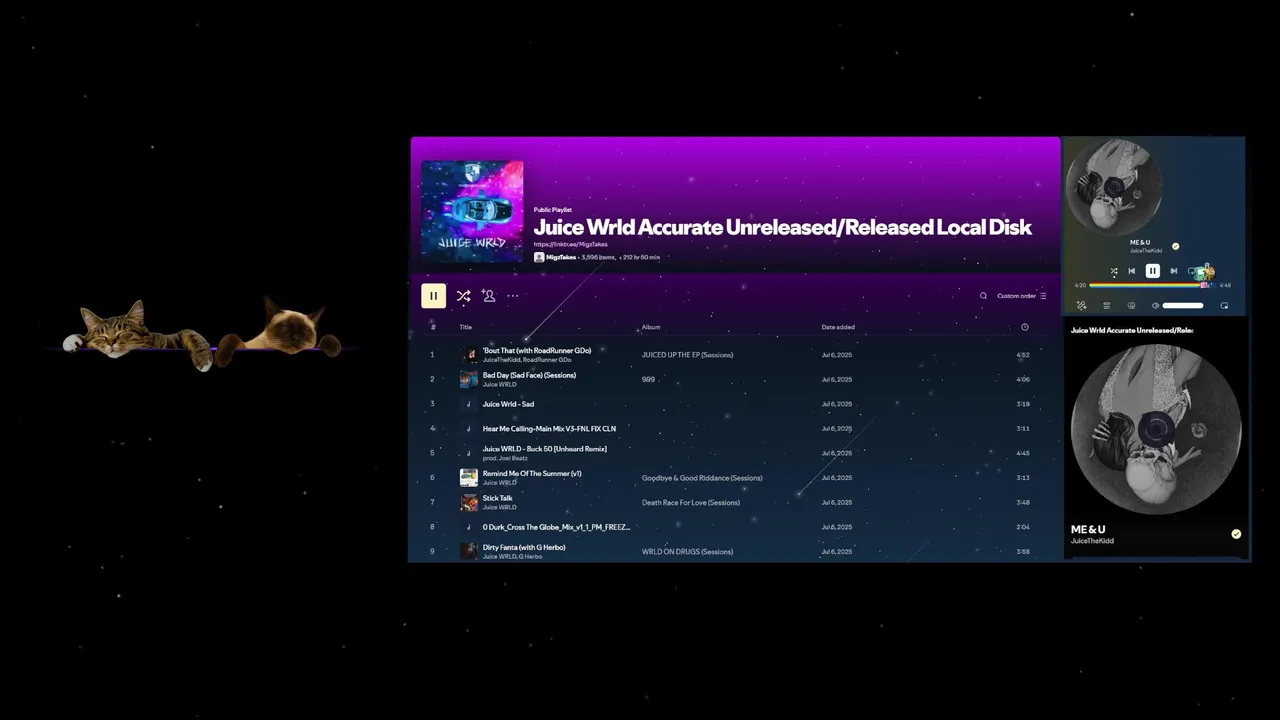
Task: Open the album JUICED UP THE EP (Sessions)
Action: (x=687, y=355)
